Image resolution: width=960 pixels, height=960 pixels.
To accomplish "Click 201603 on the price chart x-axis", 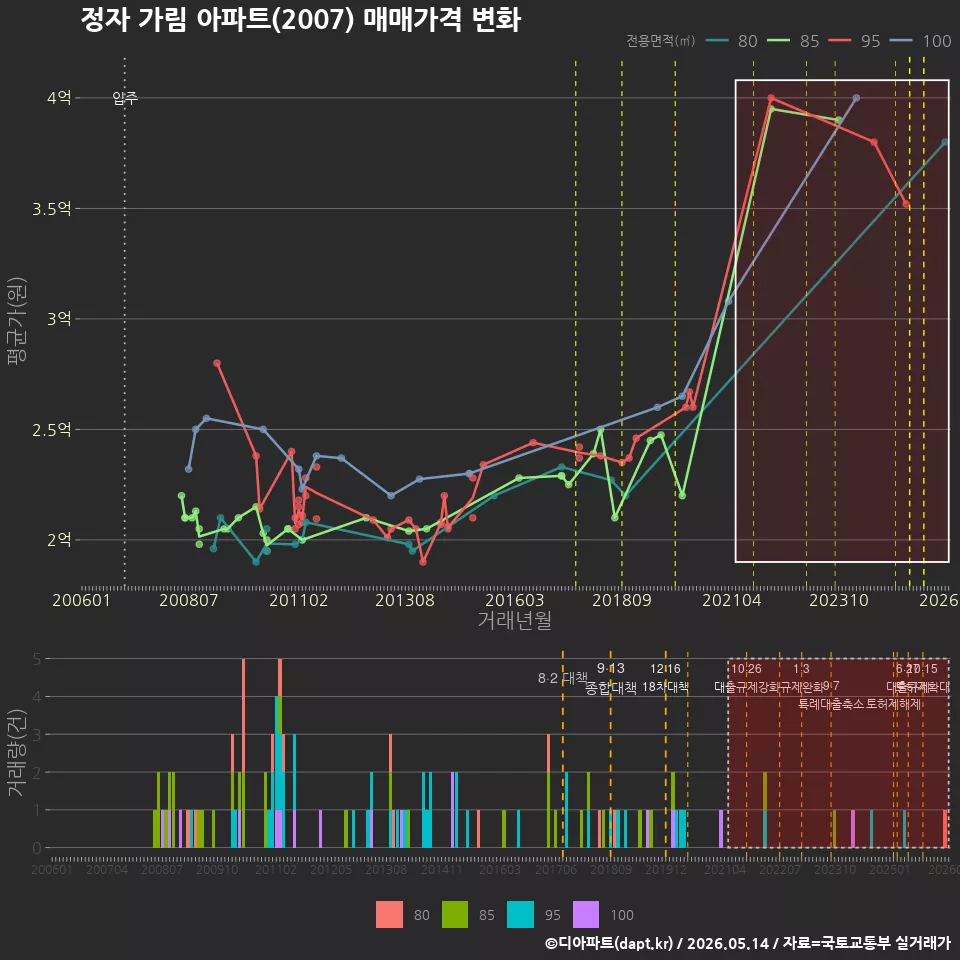I will click(x=514, y=600).
